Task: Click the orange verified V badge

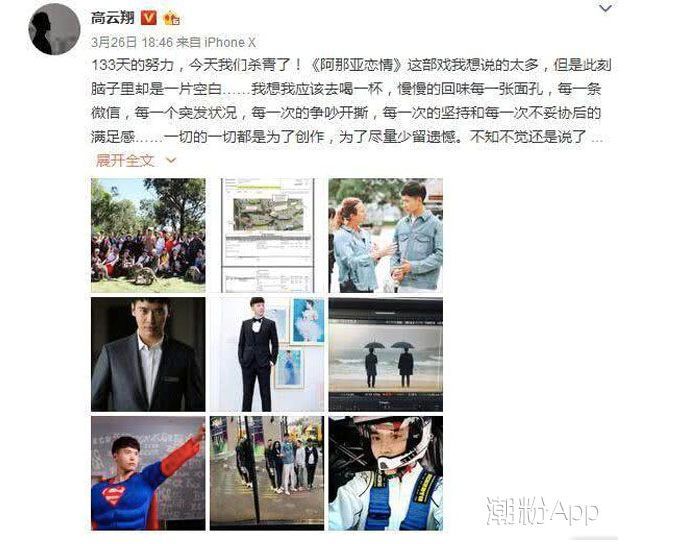Action: [149, 18]
